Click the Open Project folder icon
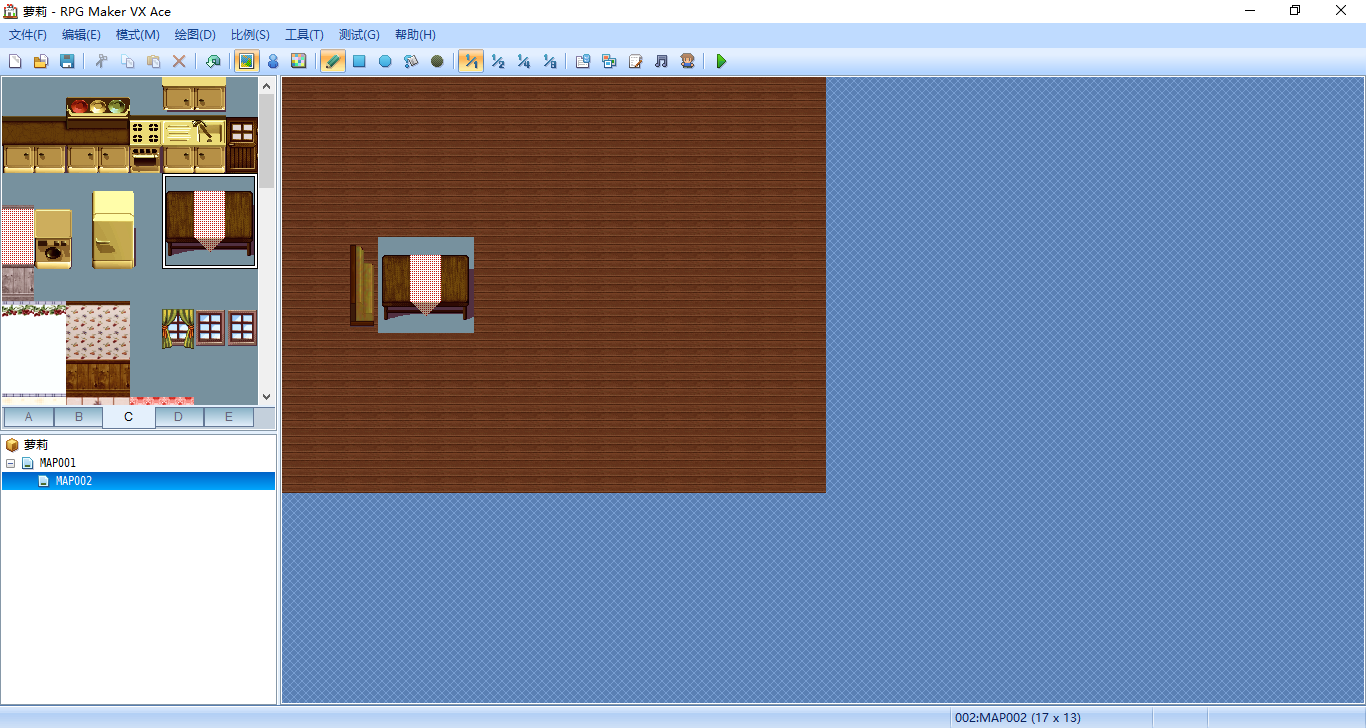This screenshot has width=1366, height=728. (41, 61)
